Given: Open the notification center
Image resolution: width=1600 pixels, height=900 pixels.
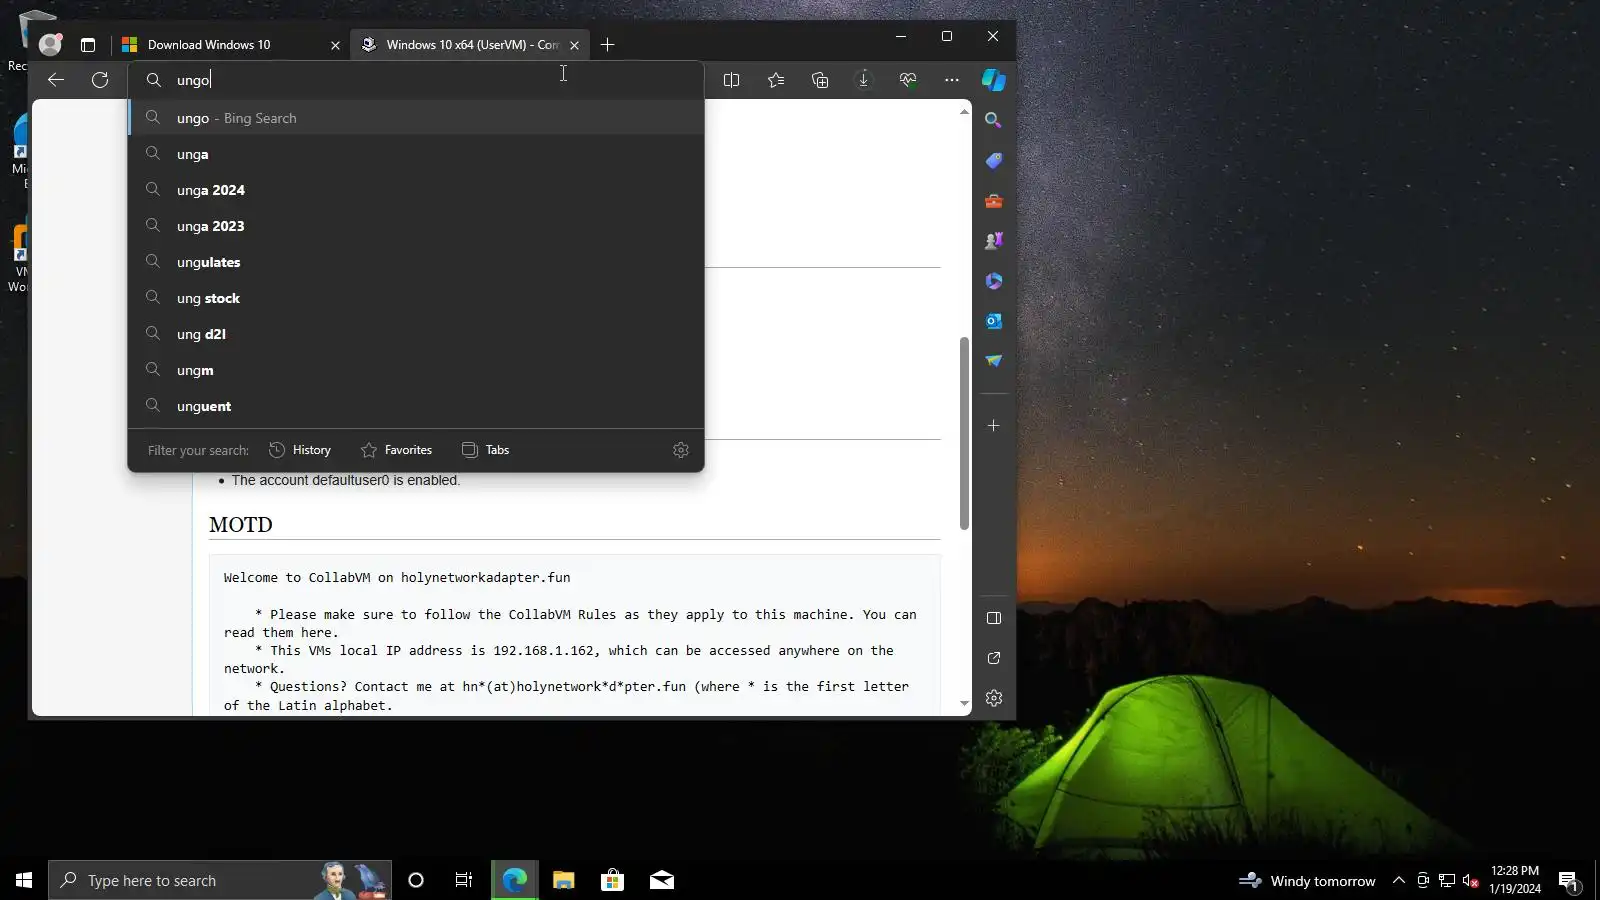Looking at the screenshot, I should point(1568,880).
